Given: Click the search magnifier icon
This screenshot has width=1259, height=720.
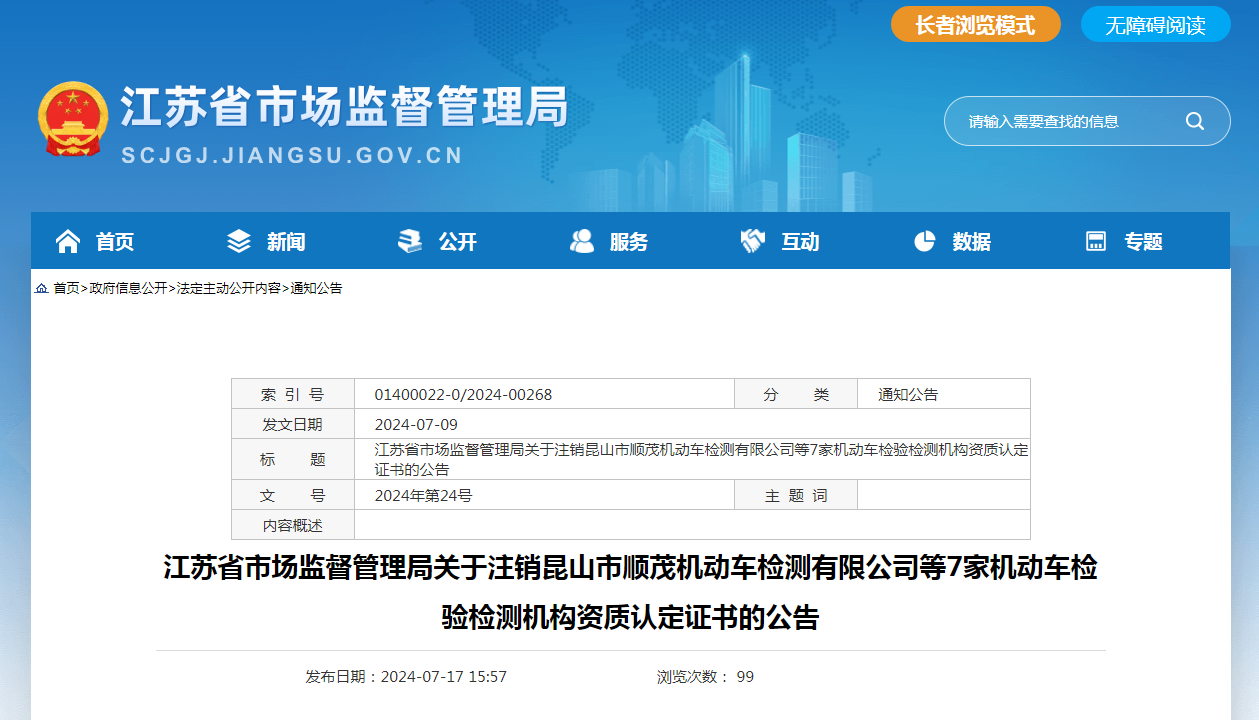Looking at the screenshot, I should [1195, 121].
